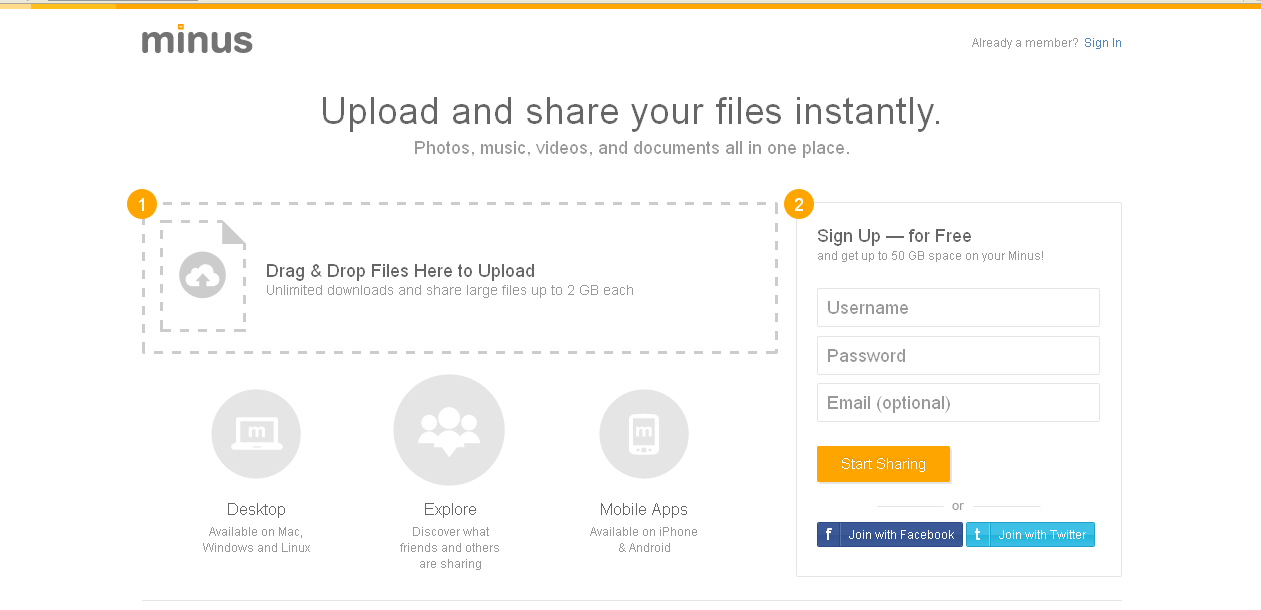Click the Facebook f icon

829,535
